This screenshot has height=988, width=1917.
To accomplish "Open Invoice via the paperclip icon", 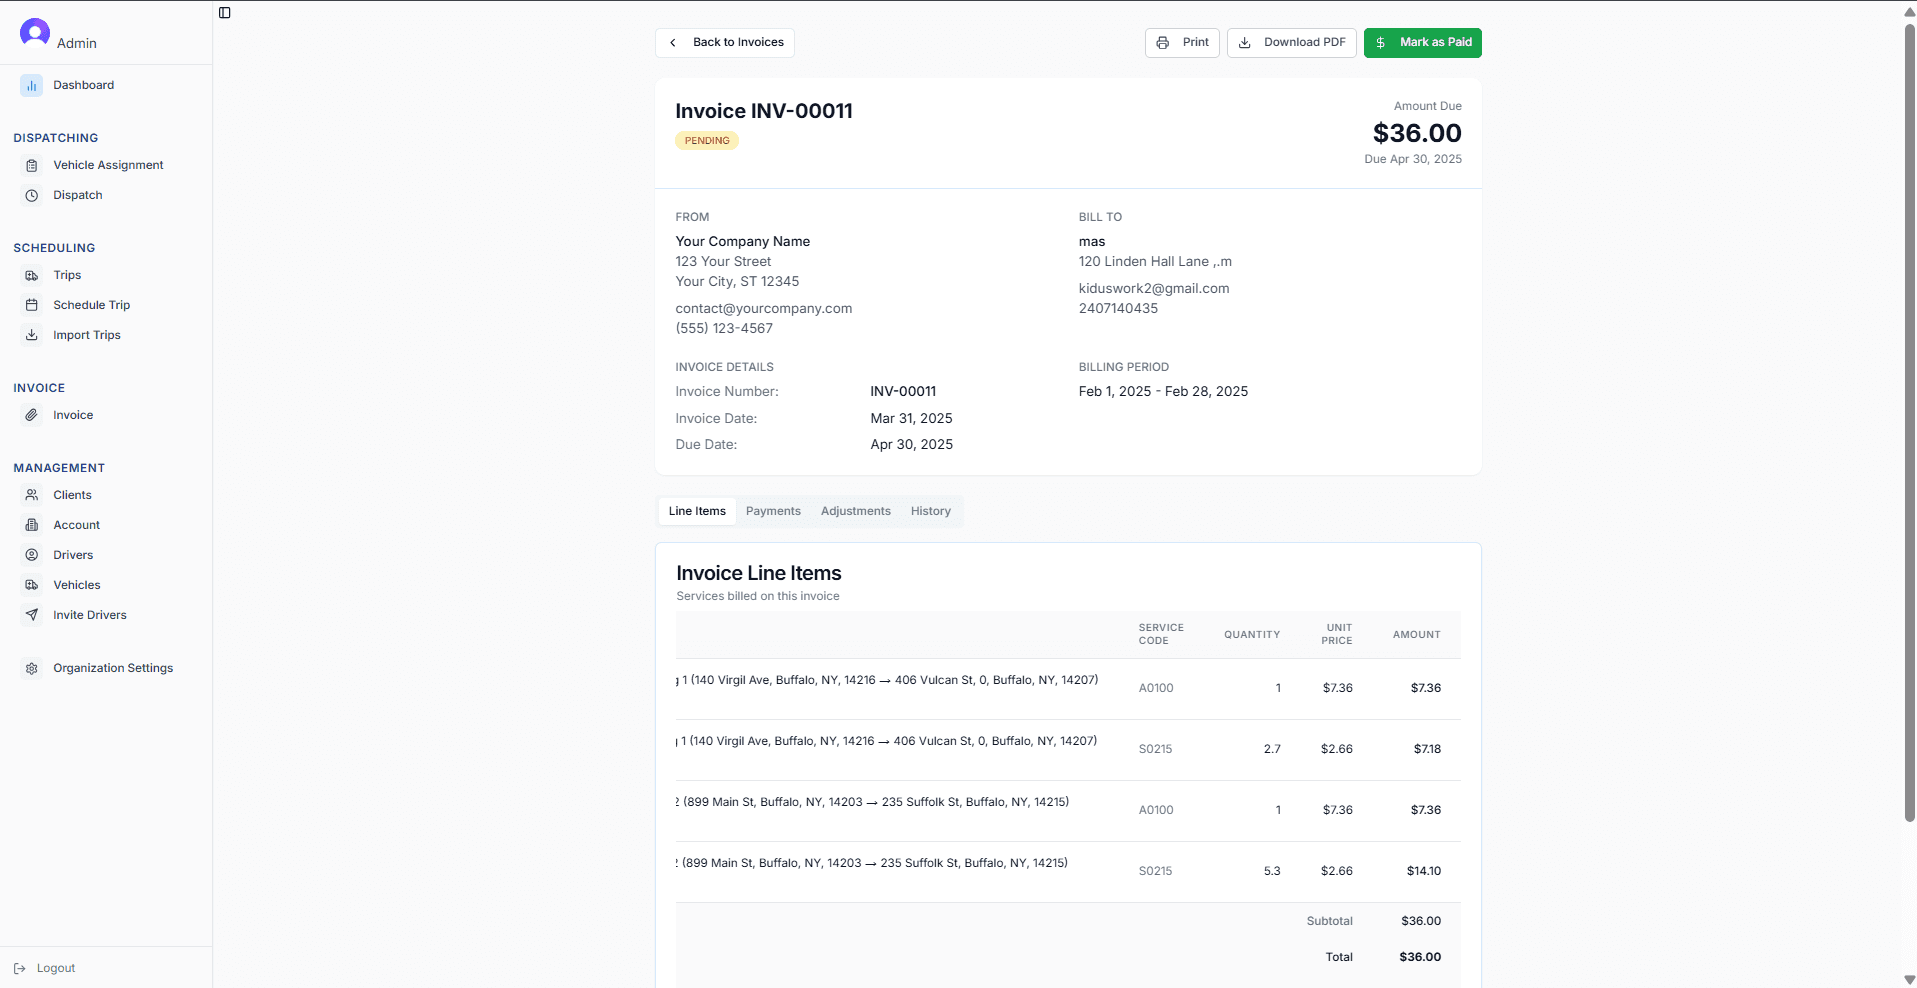I will coord(31,415).
